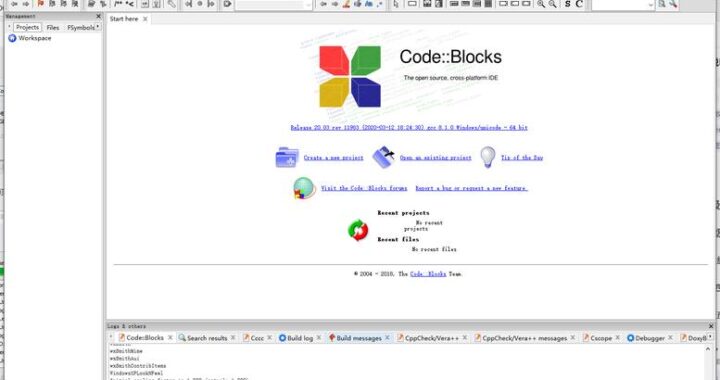Click the zoom in magnifier toolbar icon
The height and width of the screenshot is (380, 720).
(x=541, y=4)
